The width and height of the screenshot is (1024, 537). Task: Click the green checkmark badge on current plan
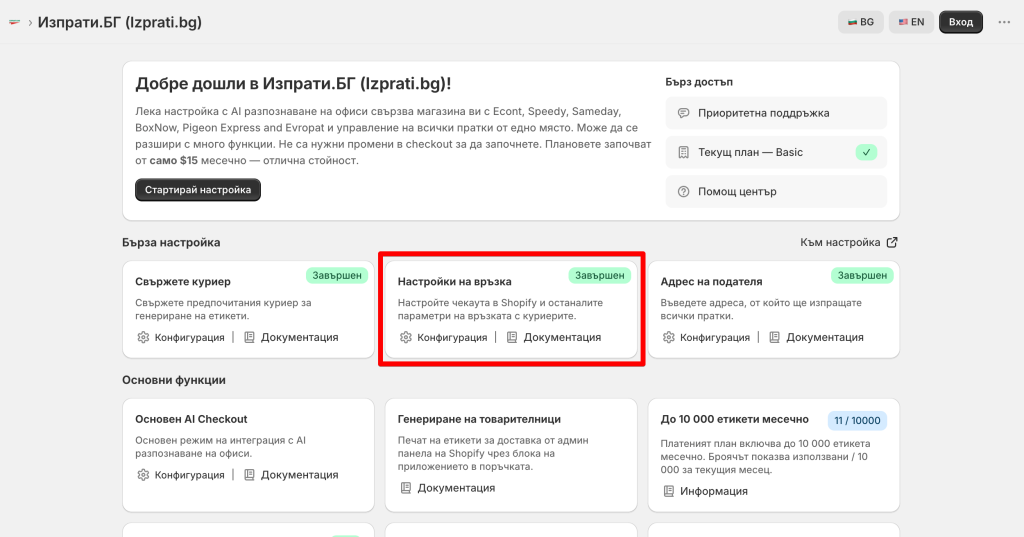coord(866,152)
